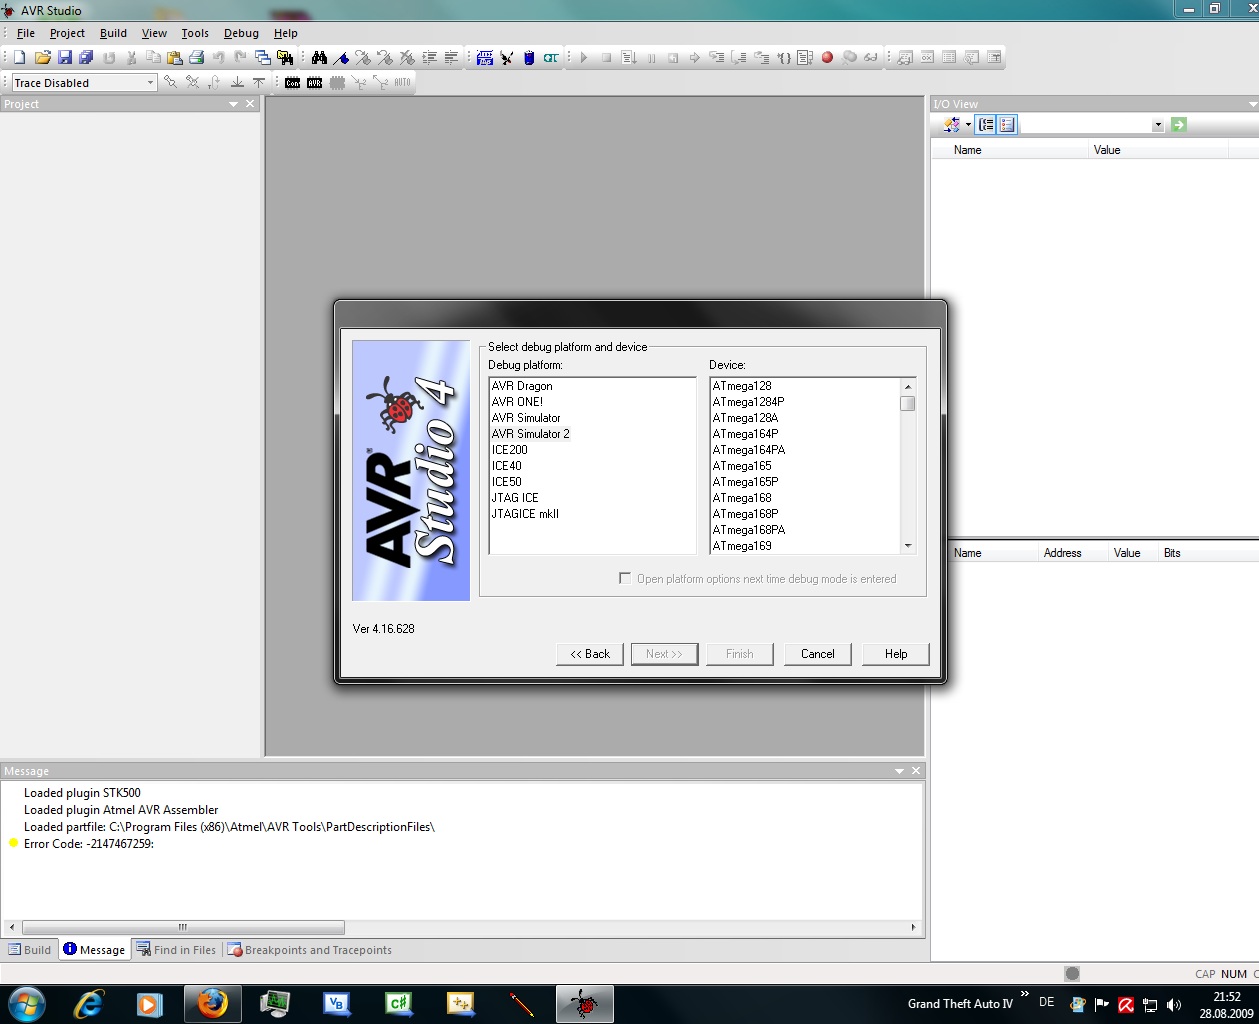Click Message panel horizontal scrollbar

point(183,927)
